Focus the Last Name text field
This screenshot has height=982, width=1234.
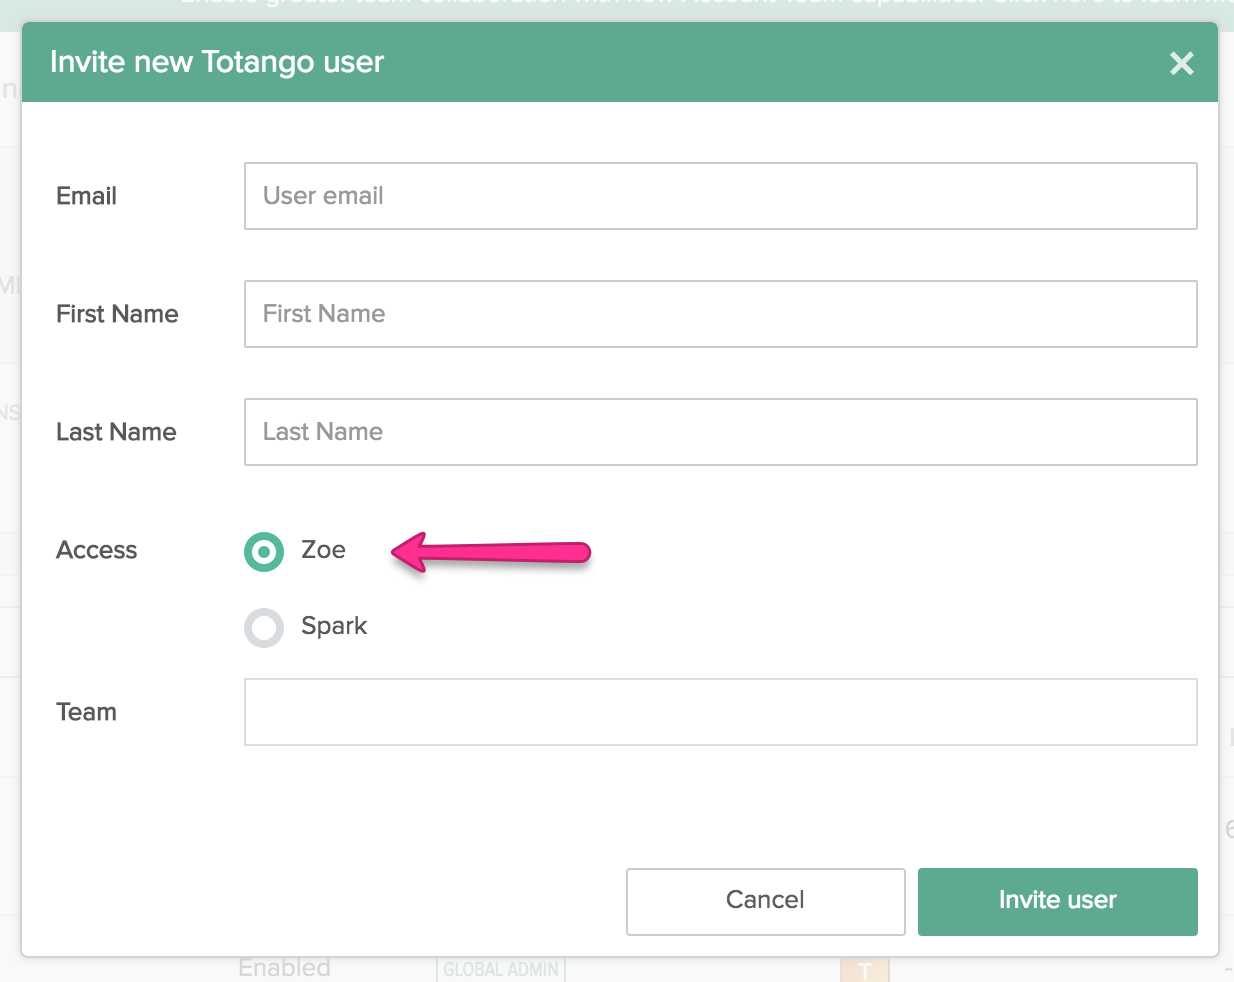point(721,432)
